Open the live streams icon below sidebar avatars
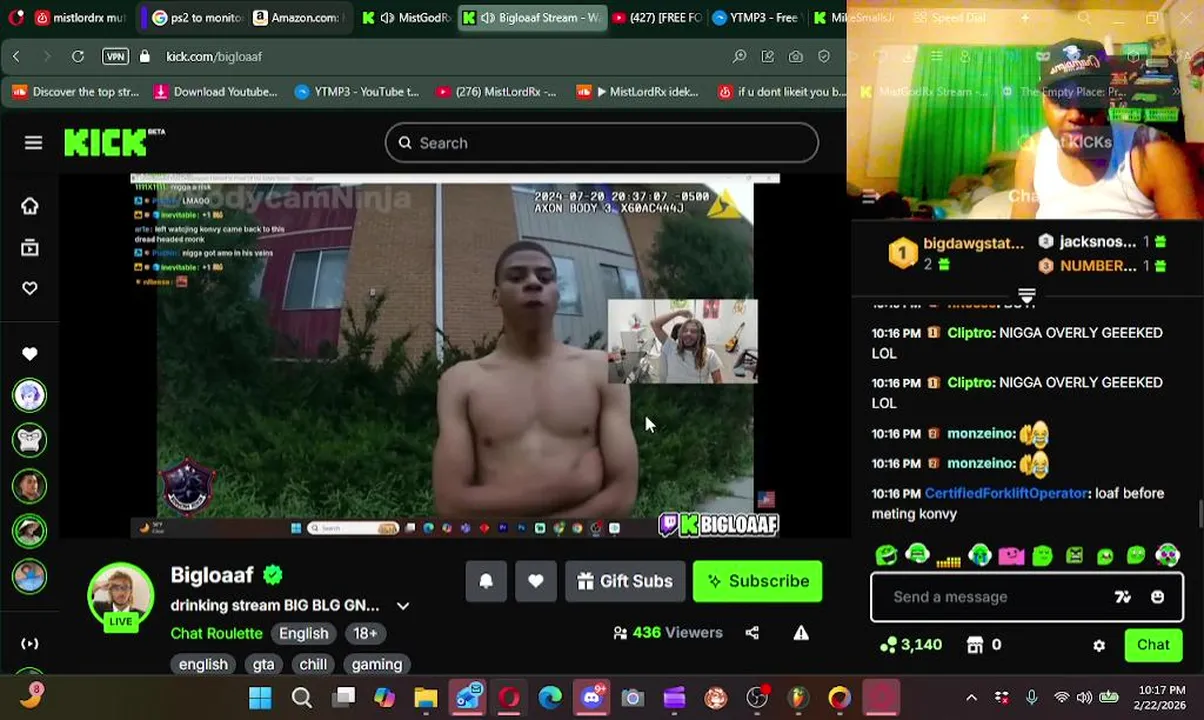The height and width of the screenshot is (720, 1204). click(30, 644)
